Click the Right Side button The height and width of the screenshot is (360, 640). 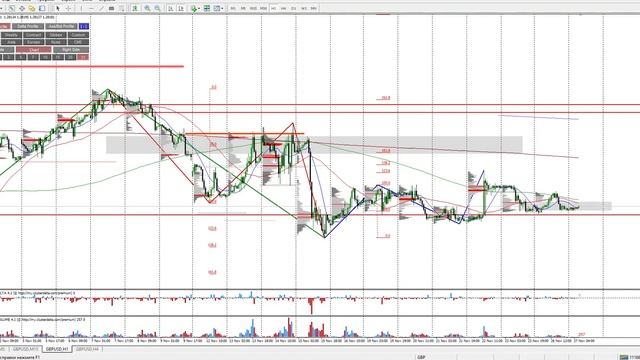click(71, 50)
